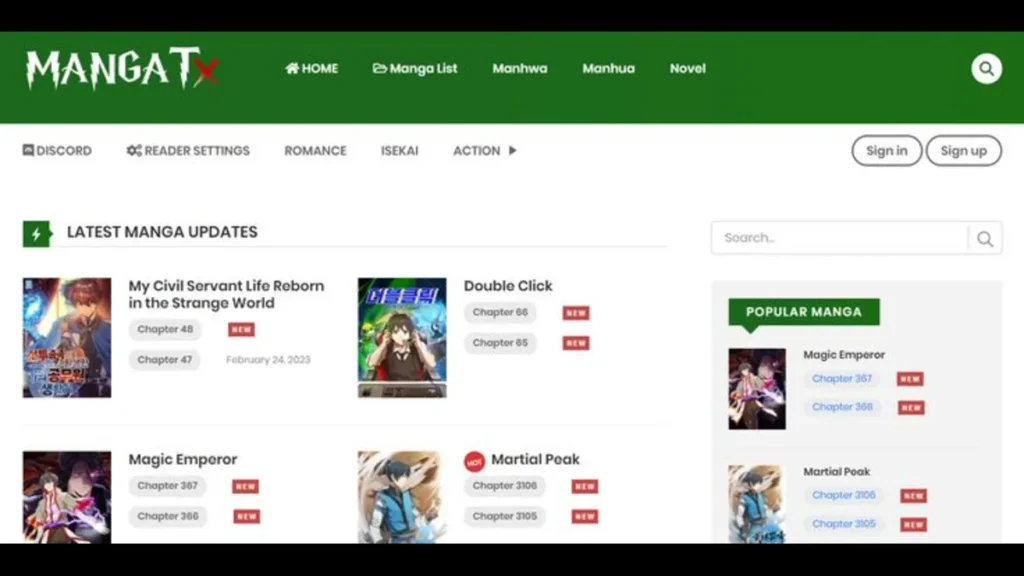Open the DISCORD link
1024x576 pixels.
(x=57, y=151)
